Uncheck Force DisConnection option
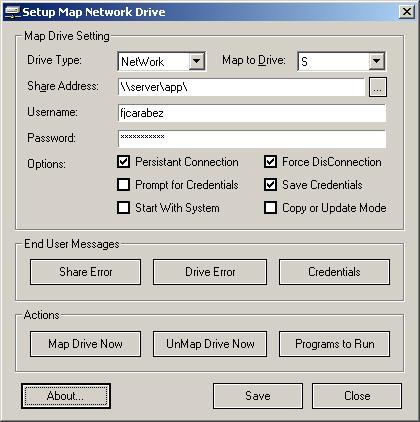This screenshot has height=422, width=420. point(270,162)
